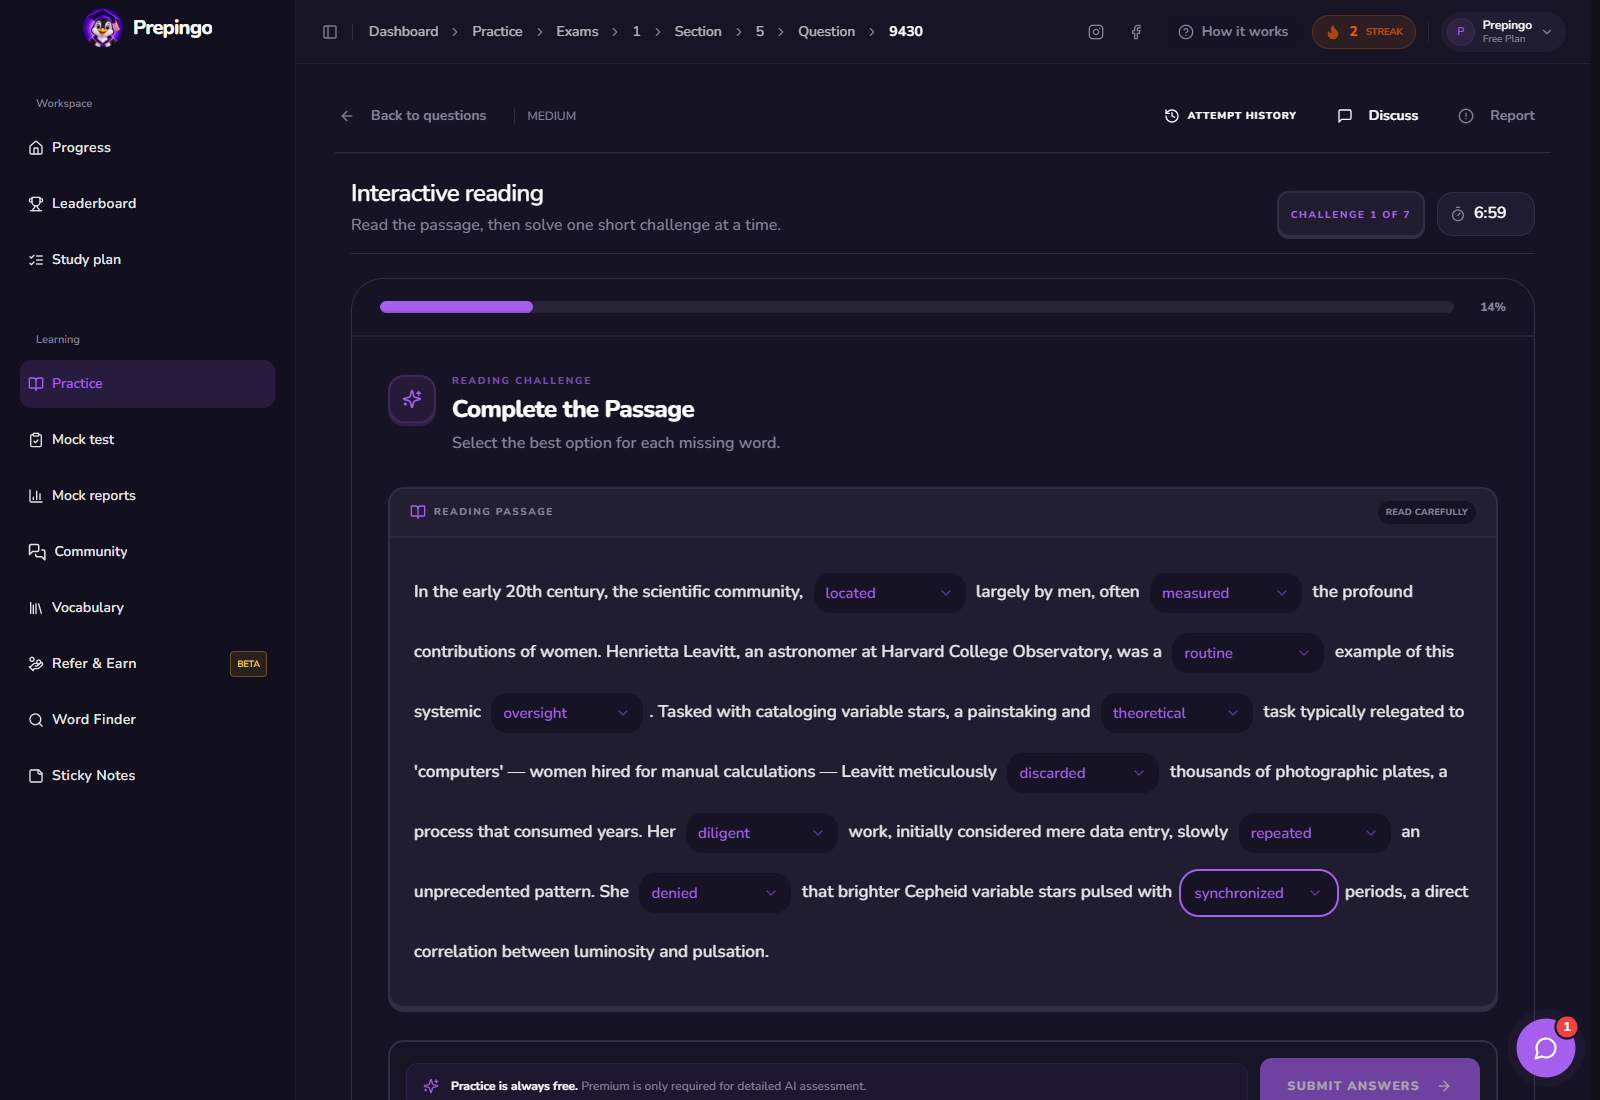The width and height of the screenshot is (1600, 1100).
Task: Open the Prepingo account menu chevron
Action: pos(1547,32)
